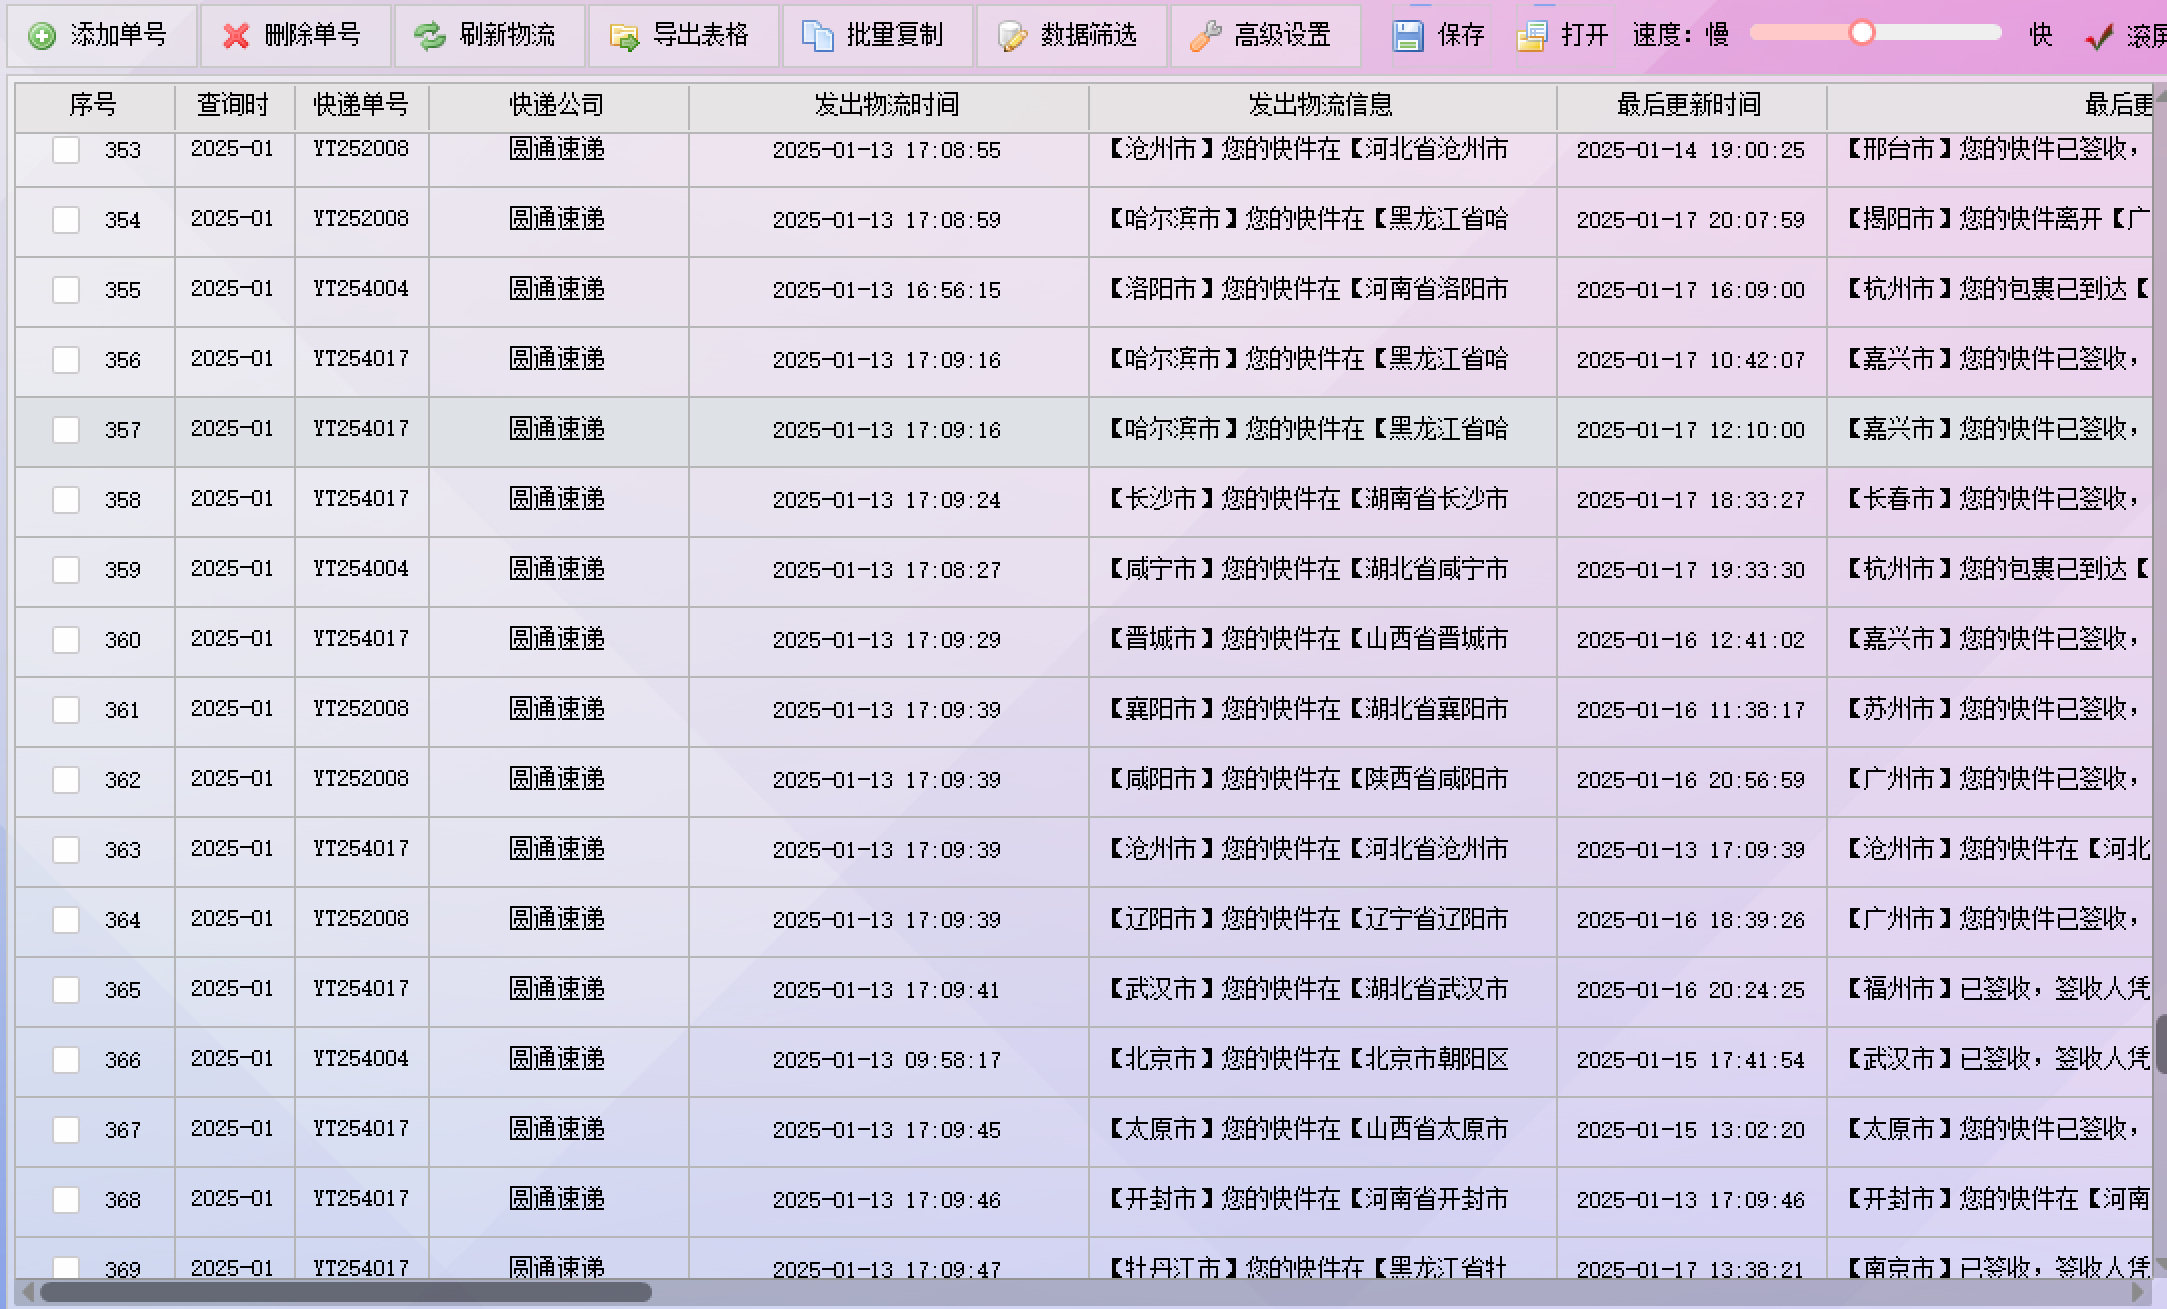Viewport: 2167px width, 1309px height.
Task: Select the 辽阳市 logistics info cell
Action: click(x=1322, y=920)
